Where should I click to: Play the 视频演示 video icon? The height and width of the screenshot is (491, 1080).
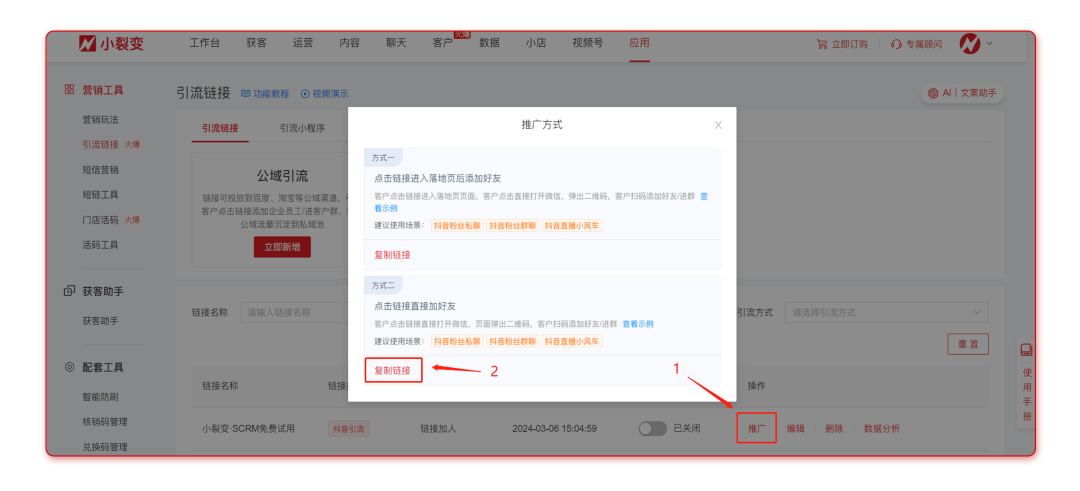click(305, 94)
